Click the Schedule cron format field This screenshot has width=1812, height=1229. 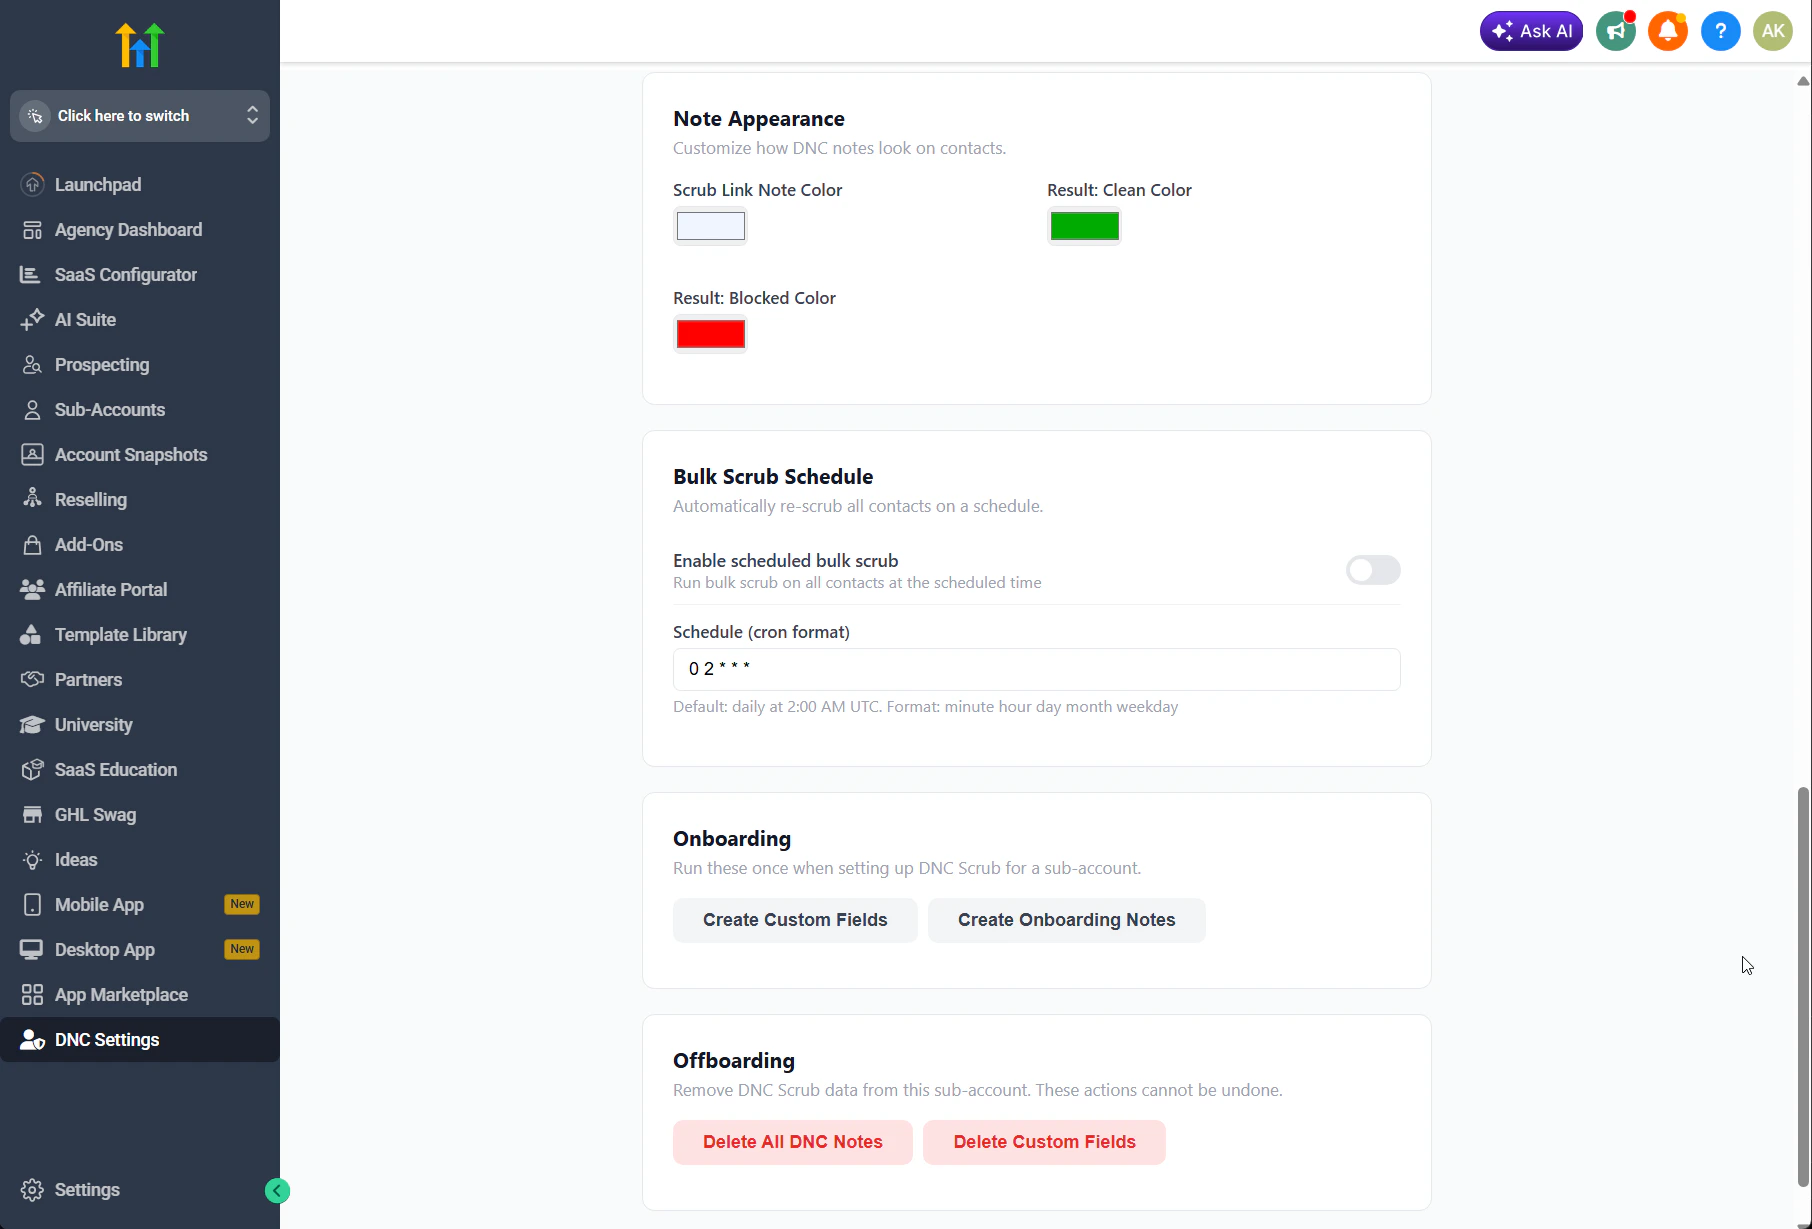pyautogui.click(x=1036, y=669)
